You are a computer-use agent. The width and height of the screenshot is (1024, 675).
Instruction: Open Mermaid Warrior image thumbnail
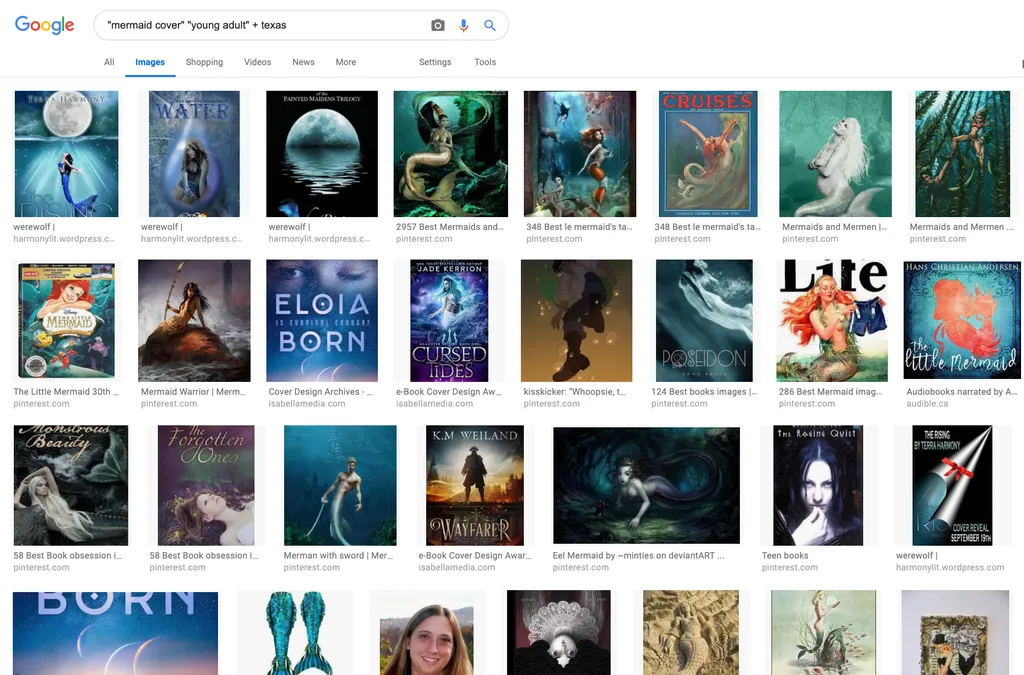point(194,321)
